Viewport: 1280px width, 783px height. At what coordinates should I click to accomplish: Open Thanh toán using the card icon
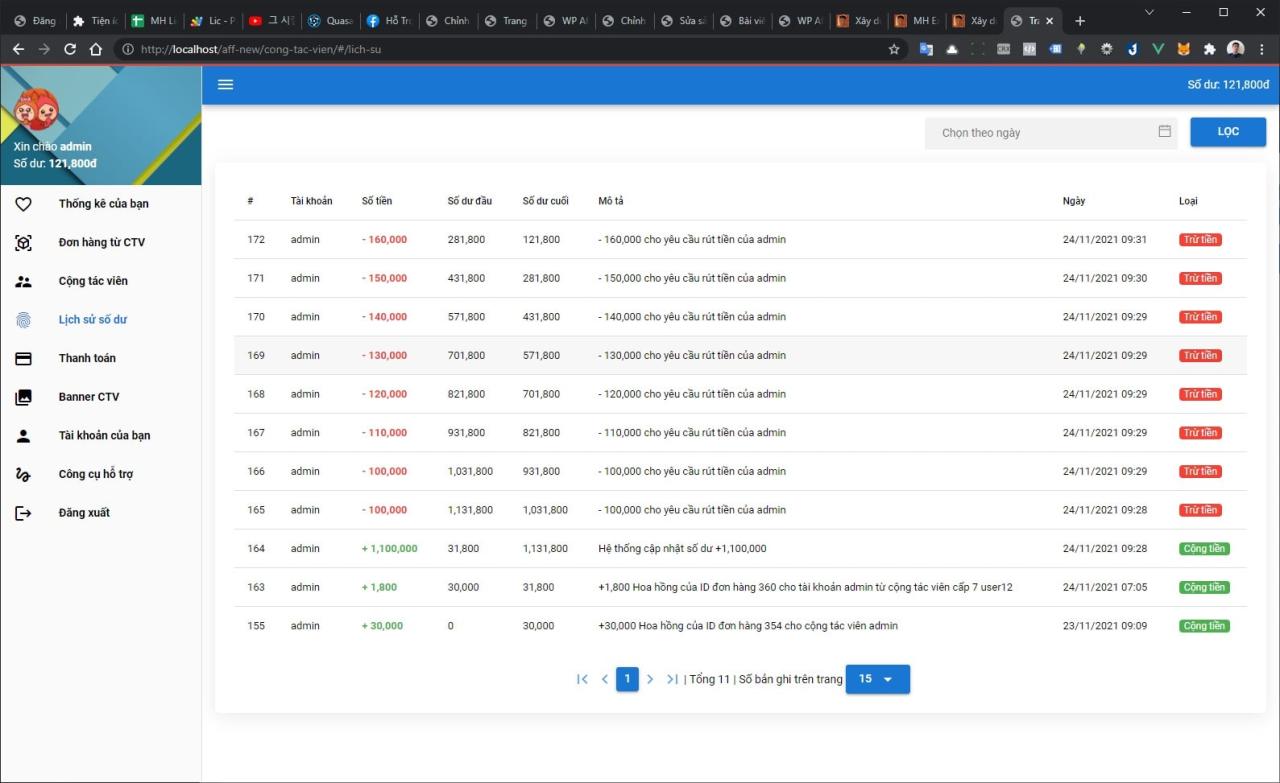[23, 358]
